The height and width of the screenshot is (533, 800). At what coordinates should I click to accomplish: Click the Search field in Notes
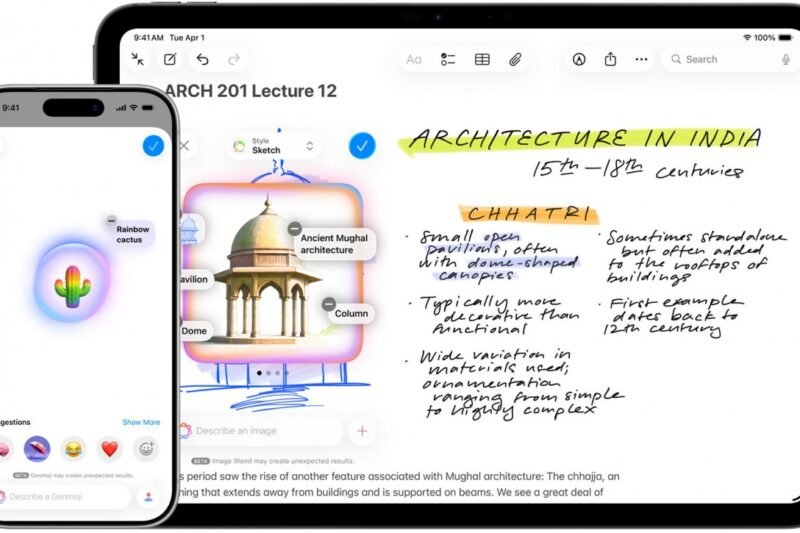tap(732, 60)
